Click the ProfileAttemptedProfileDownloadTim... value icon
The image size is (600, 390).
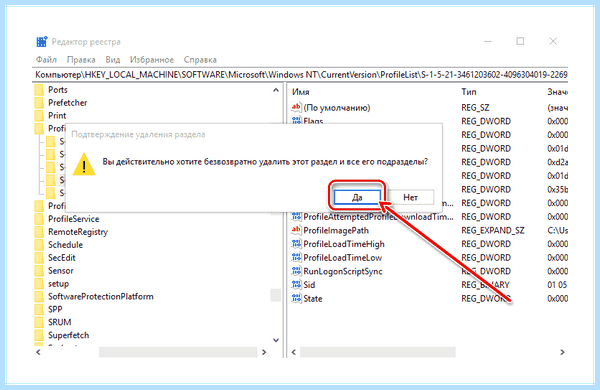296,217
